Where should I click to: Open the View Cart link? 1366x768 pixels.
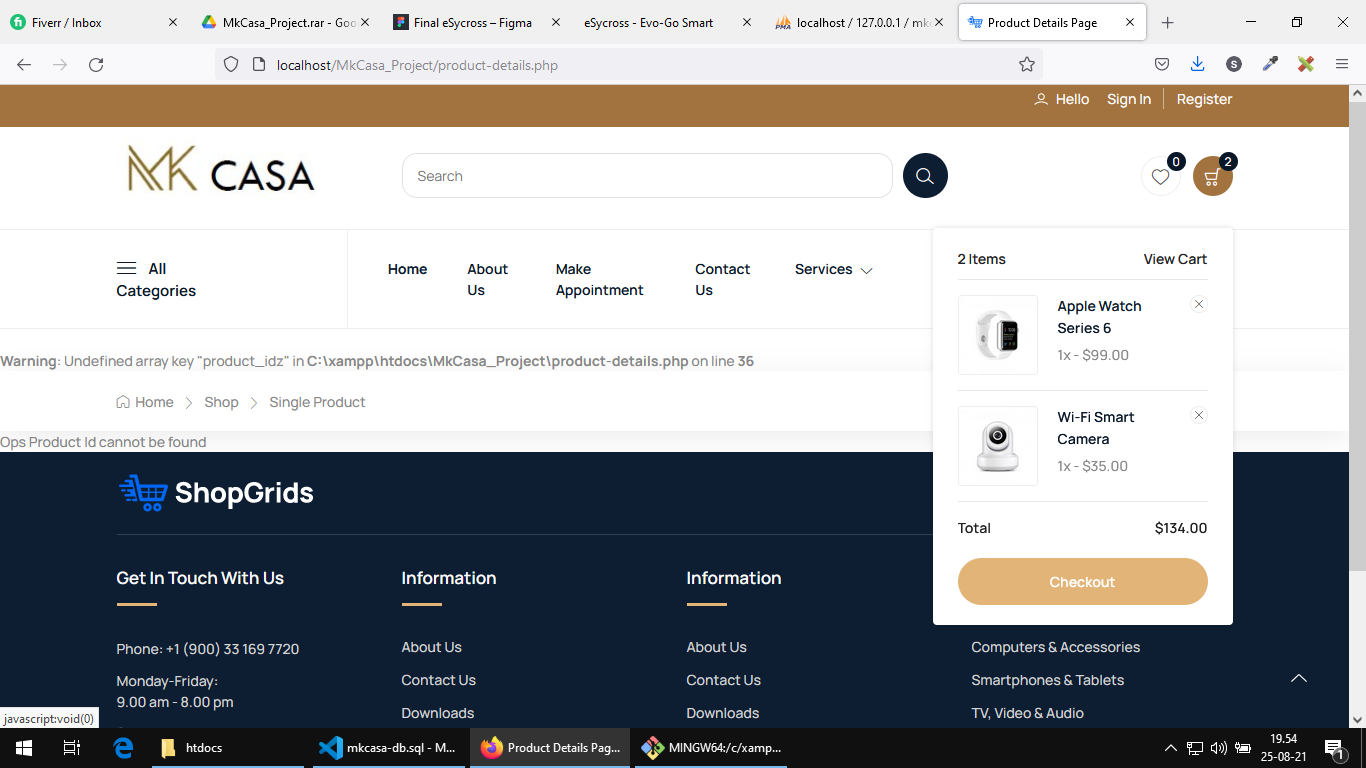point(1175,259)
